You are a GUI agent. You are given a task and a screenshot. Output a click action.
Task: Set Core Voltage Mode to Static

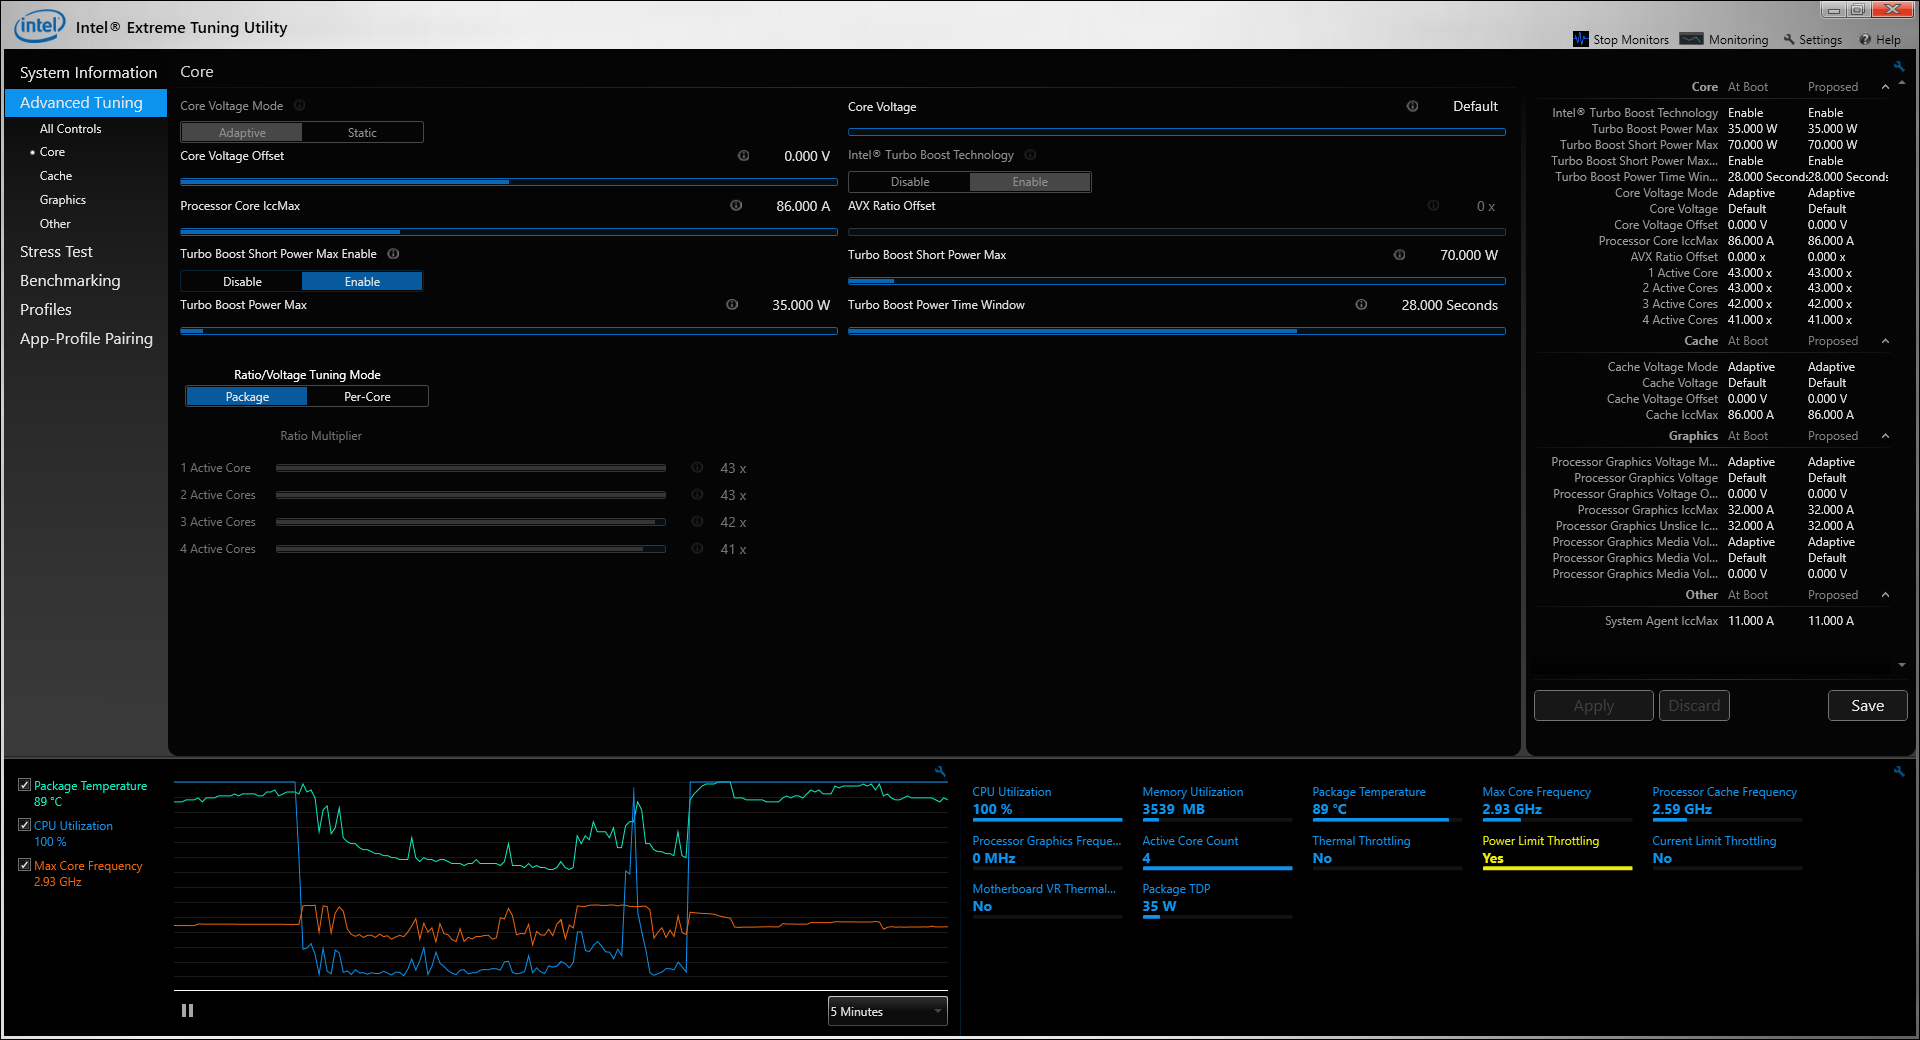pos(362,132)
